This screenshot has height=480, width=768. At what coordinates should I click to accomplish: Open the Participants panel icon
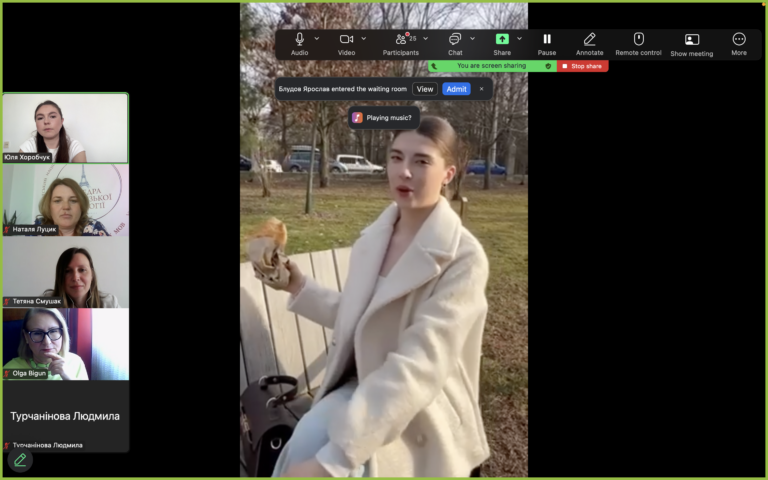click(x=401, y=39)
